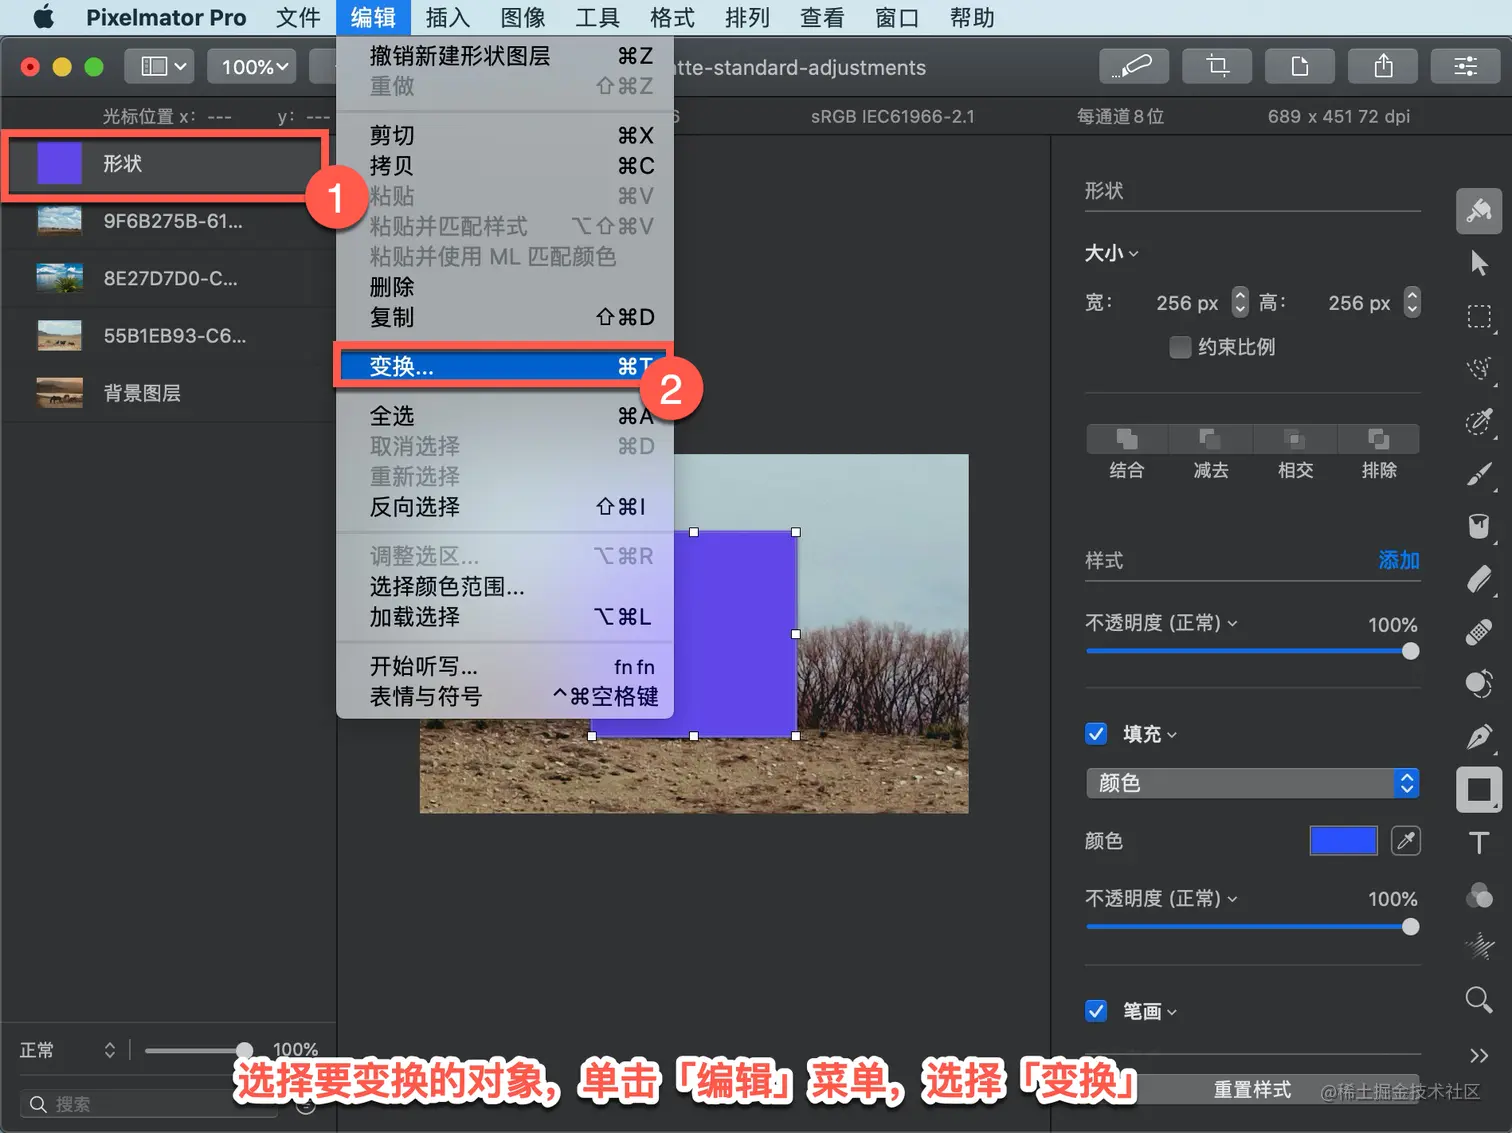Select the Color Selection tool

pyautogui.click(x=1479, y=421)
